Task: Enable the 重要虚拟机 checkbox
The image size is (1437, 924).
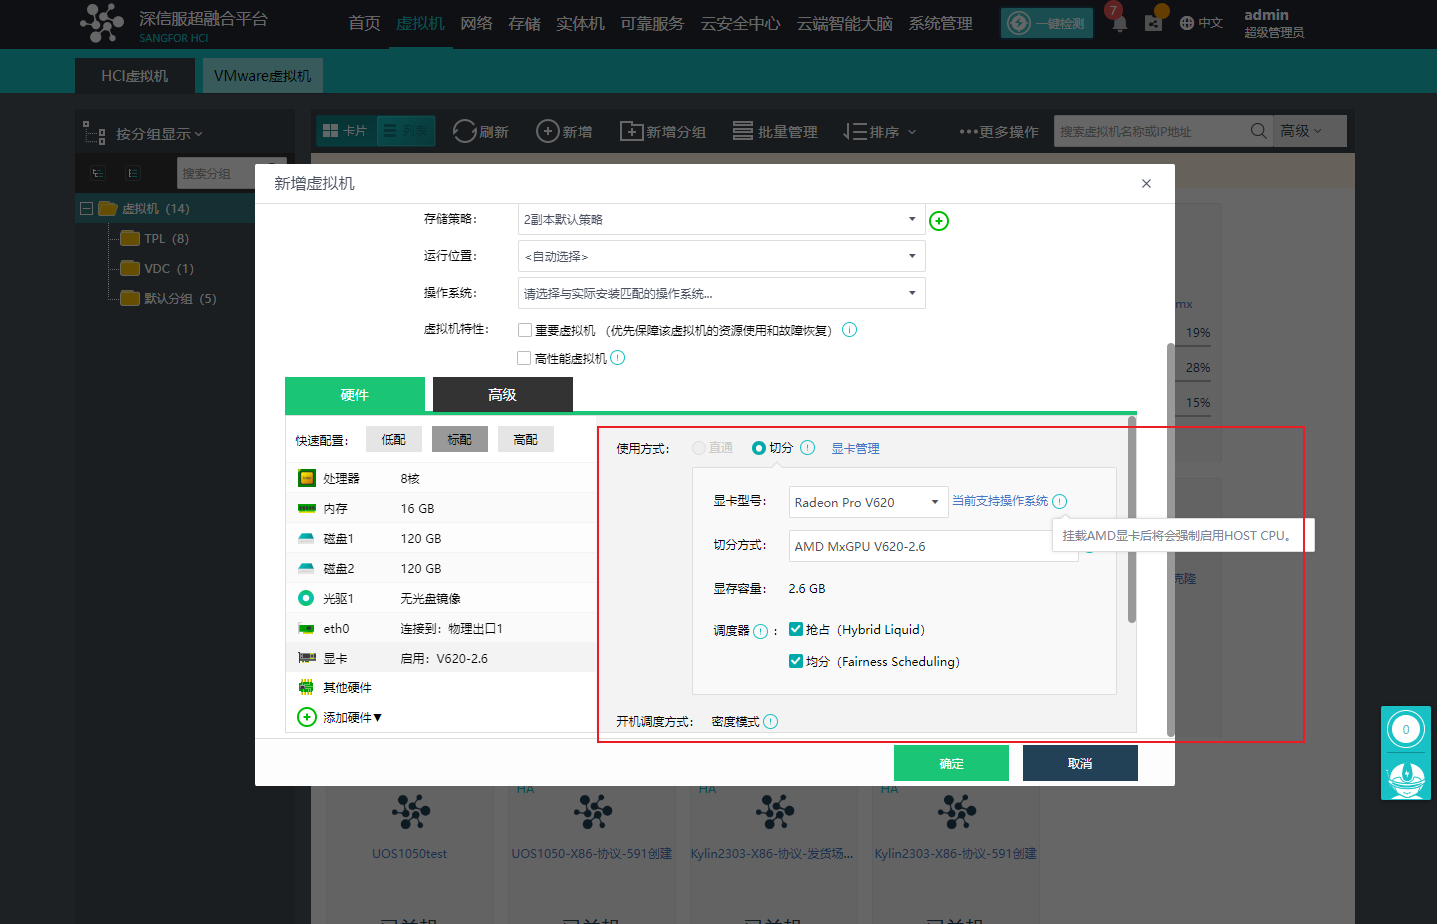Action: (x=525, y=330)
